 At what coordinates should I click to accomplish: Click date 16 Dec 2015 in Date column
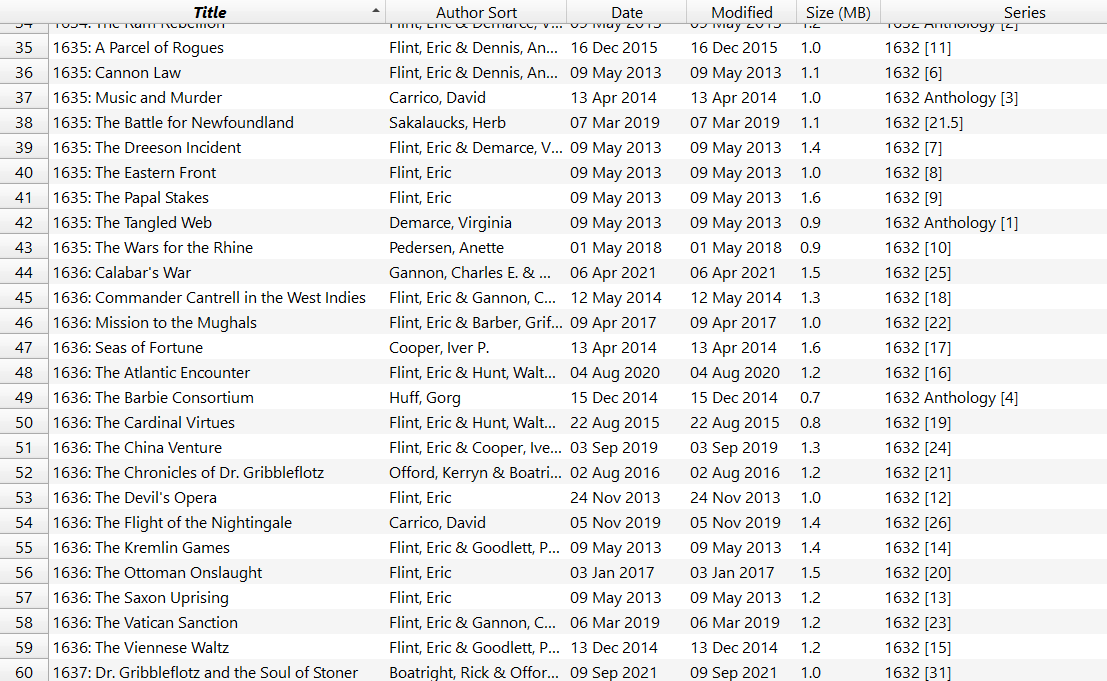pyautogui.click(x=614, y=47)
